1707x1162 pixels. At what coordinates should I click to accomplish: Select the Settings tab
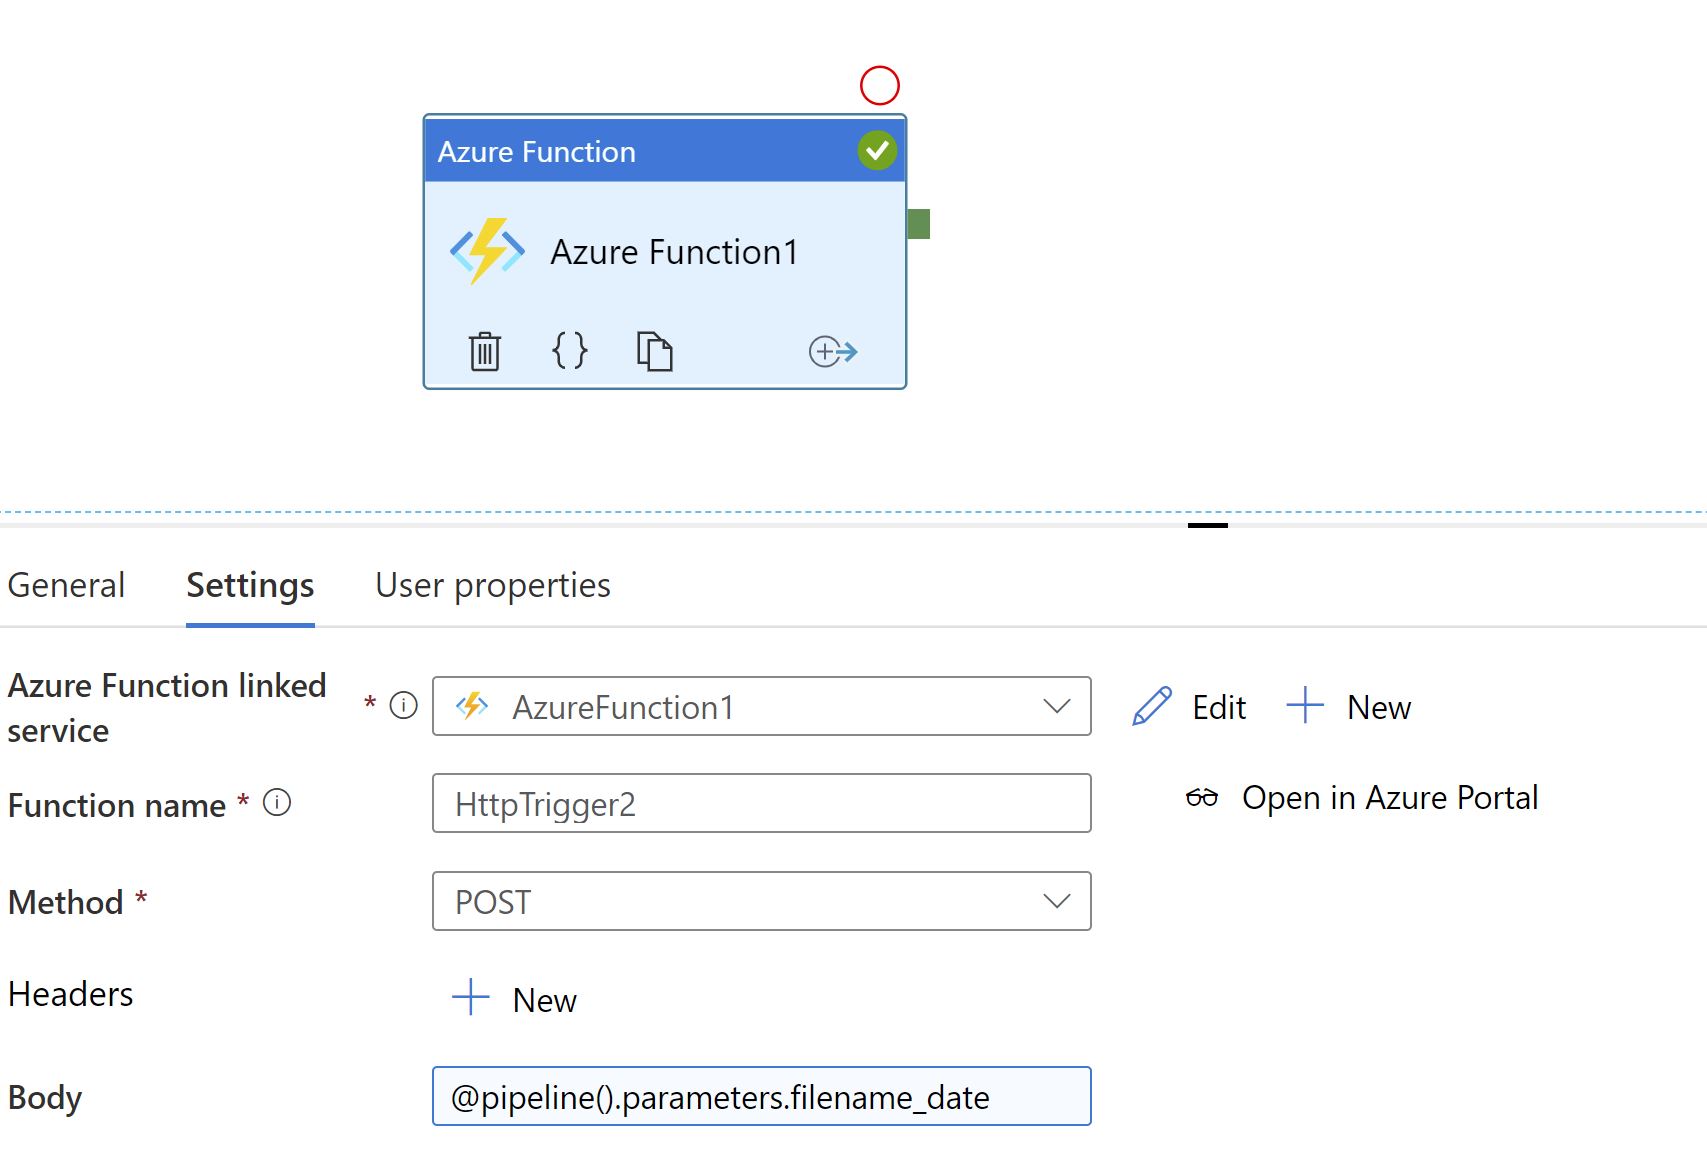coord(250,586)
